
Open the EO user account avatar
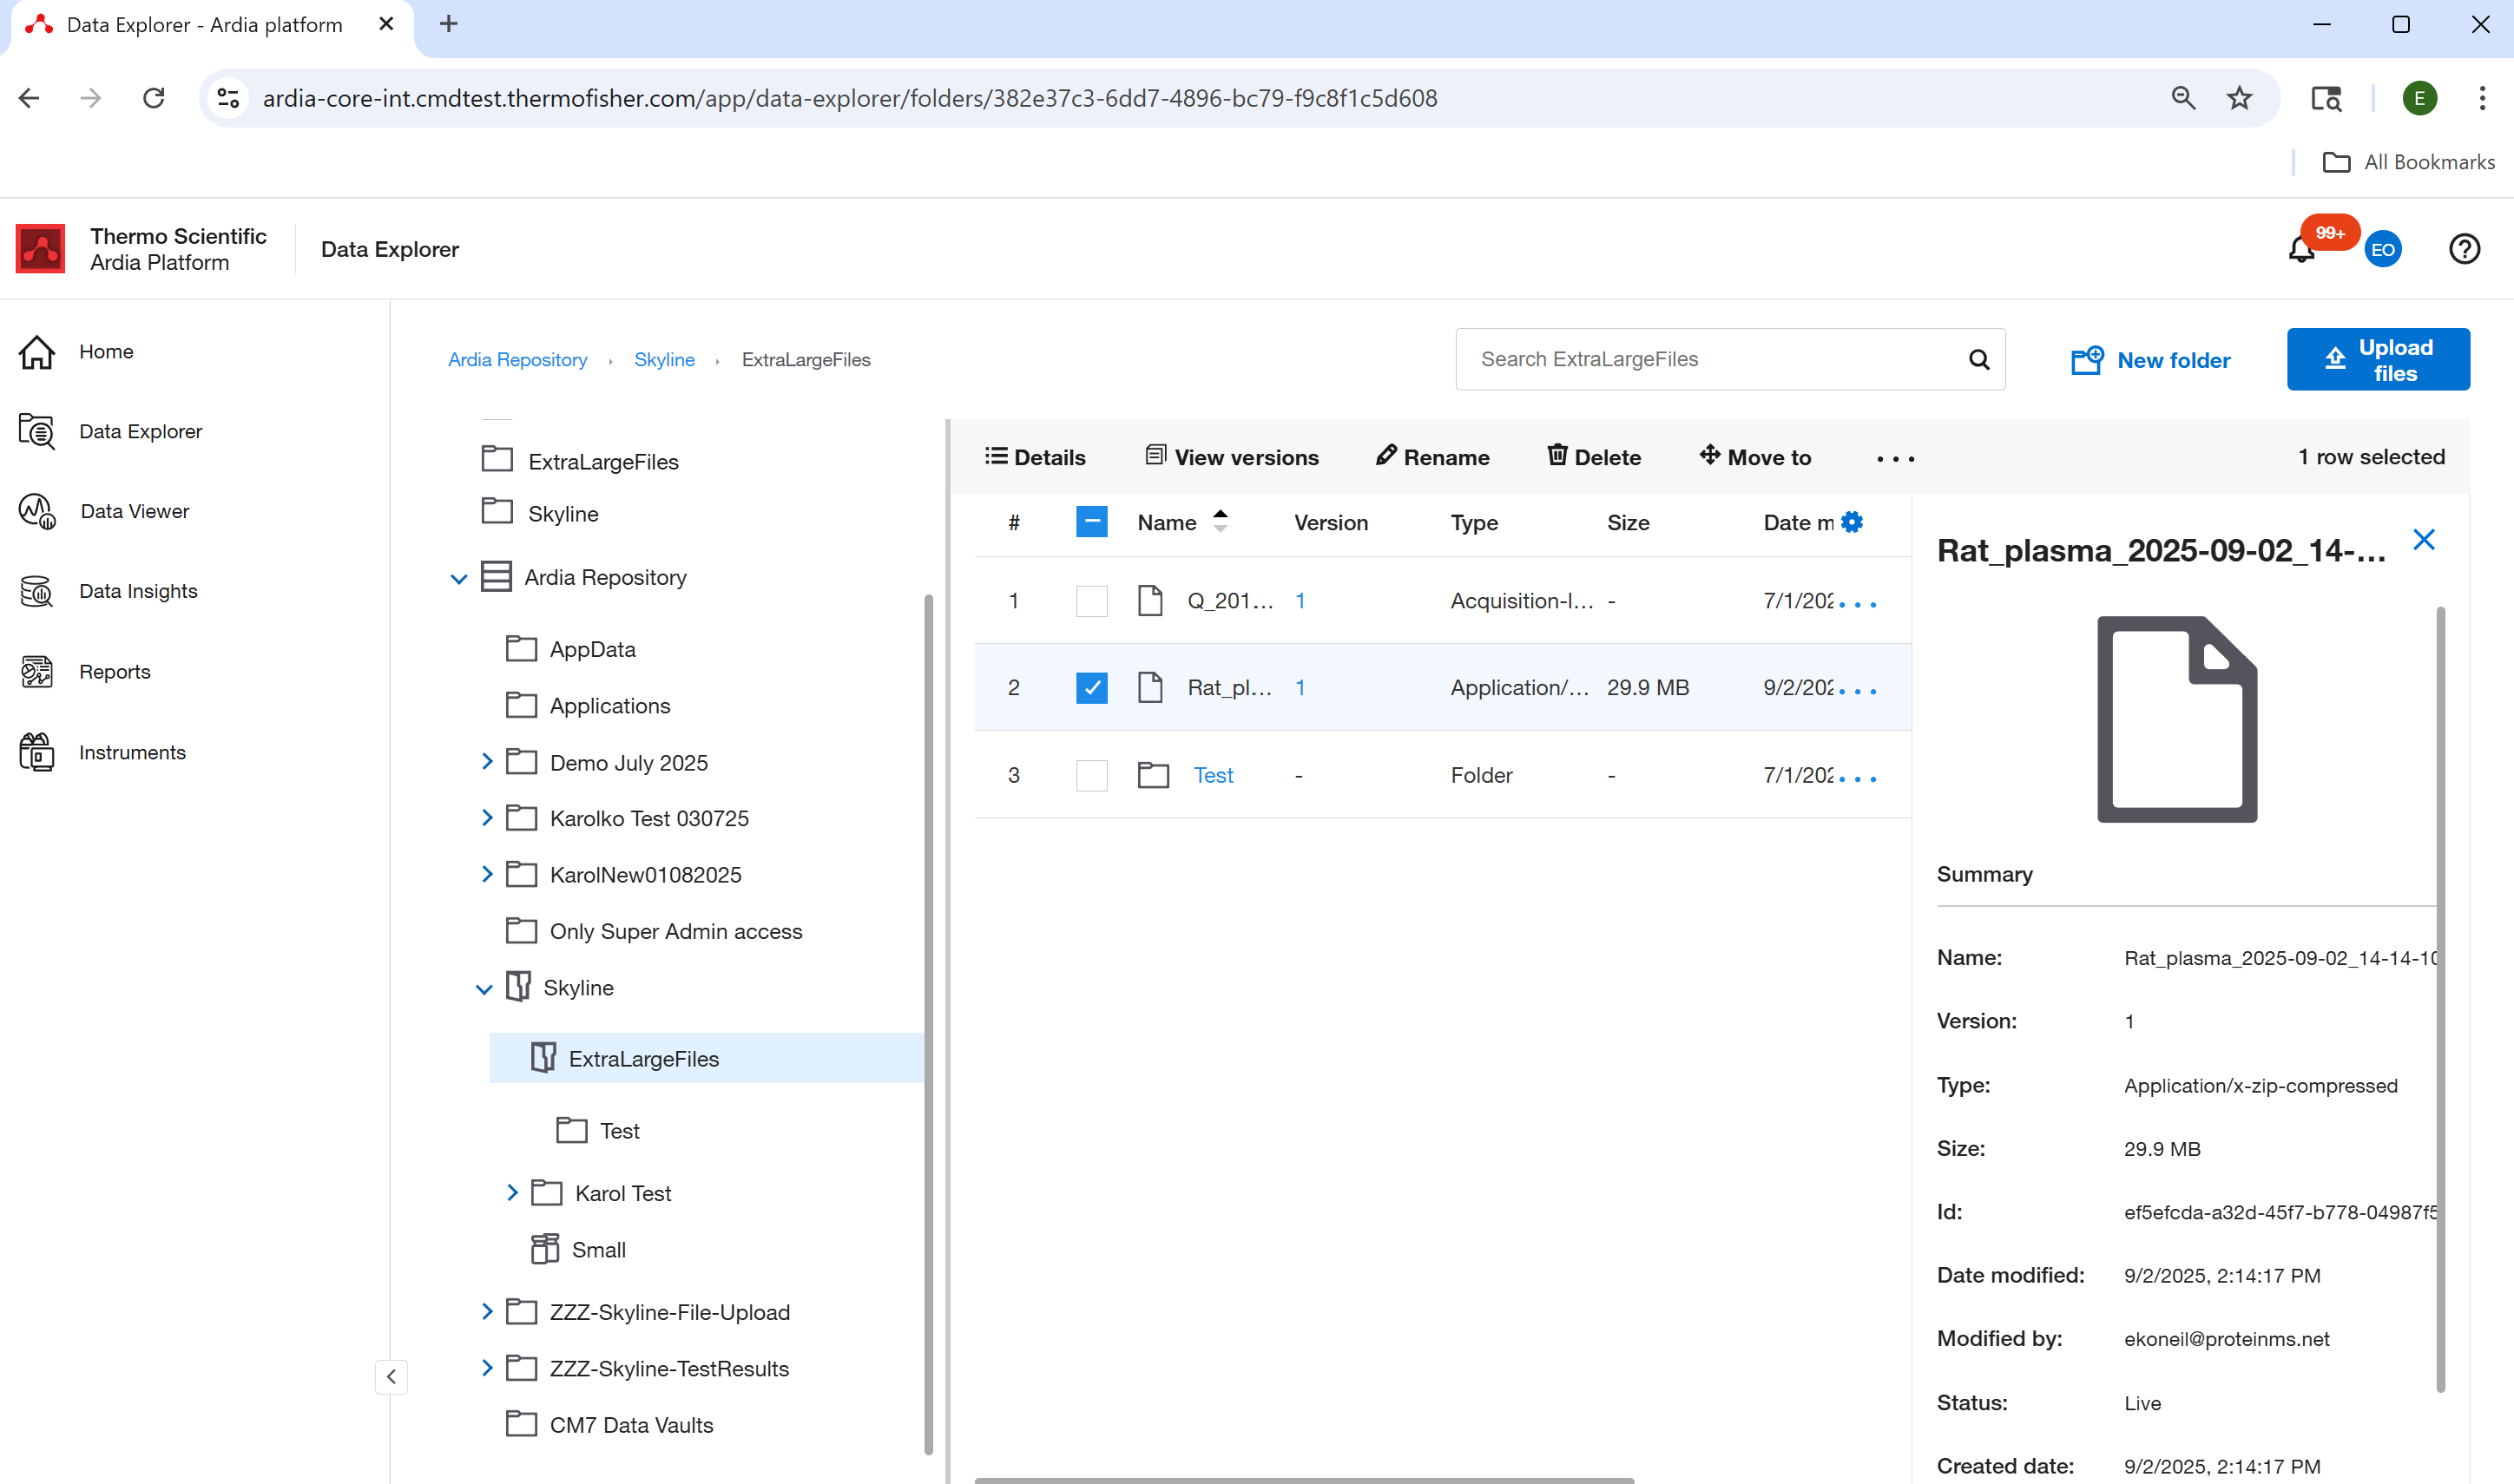click(2383, 249)
